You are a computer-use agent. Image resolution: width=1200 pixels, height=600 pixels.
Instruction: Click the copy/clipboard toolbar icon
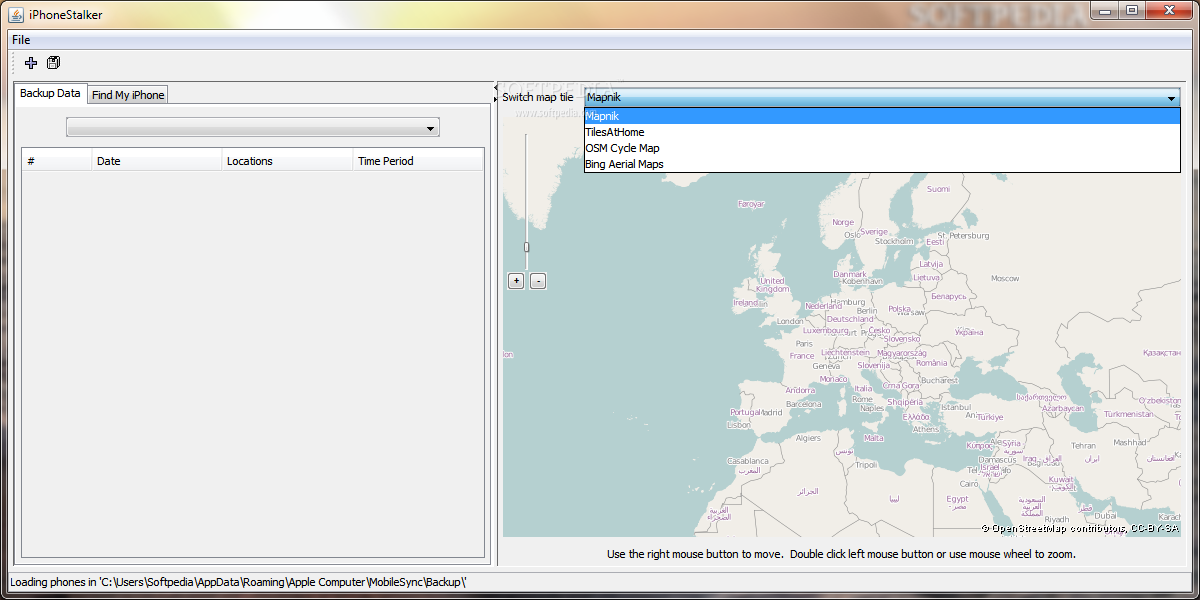(53, 63)
